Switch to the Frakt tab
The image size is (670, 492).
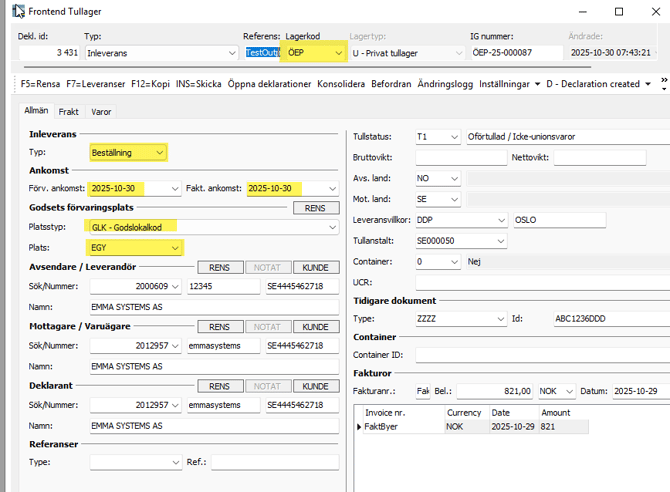click(68, 112)
